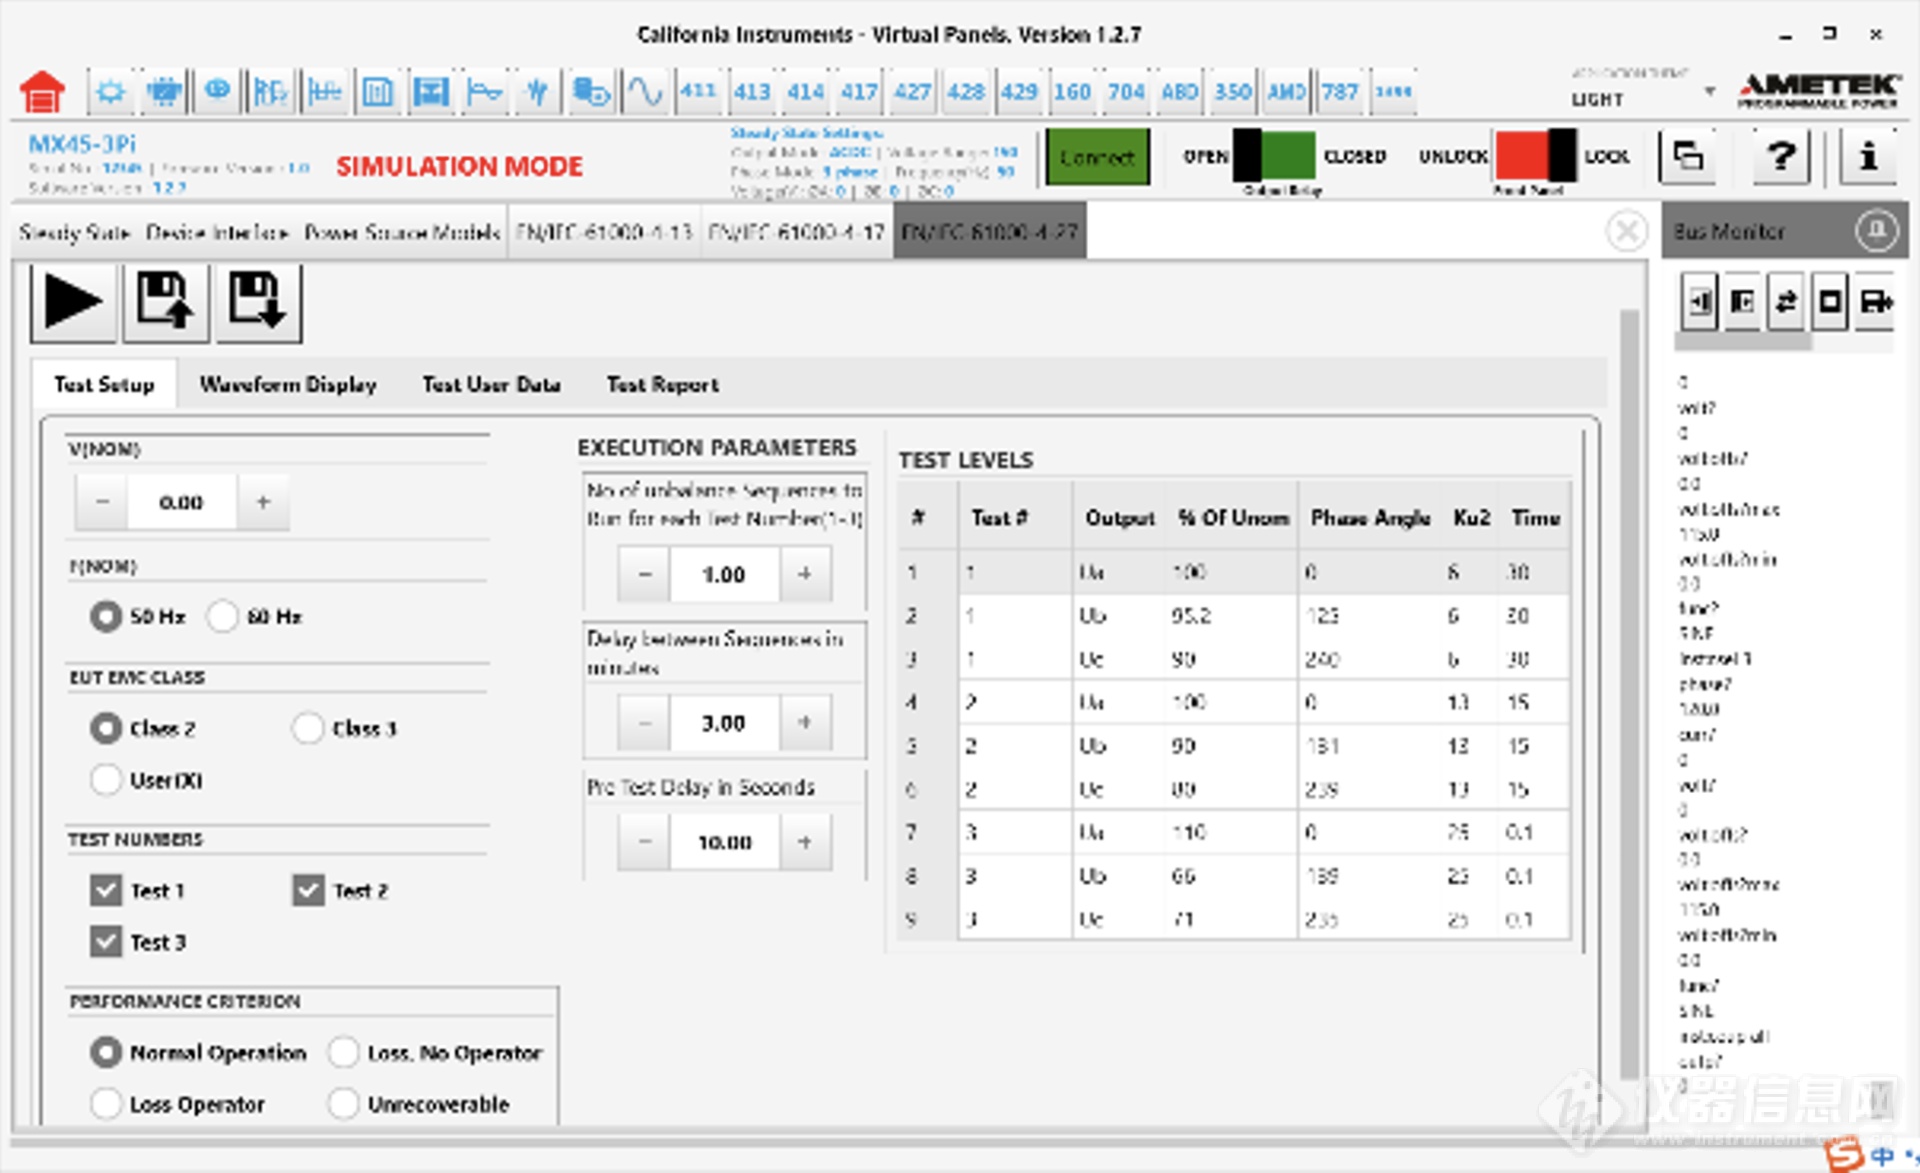Click the main panel vertical scrollbar

point(1629,694)
